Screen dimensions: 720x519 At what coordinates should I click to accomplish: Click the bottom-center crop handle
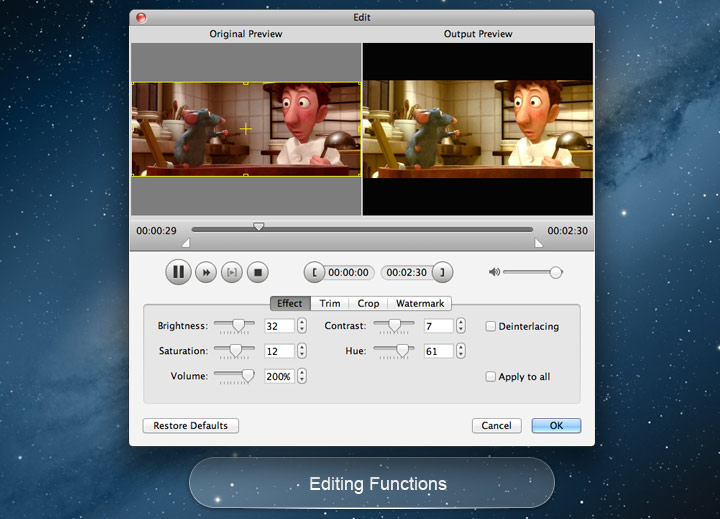(246, 175)
